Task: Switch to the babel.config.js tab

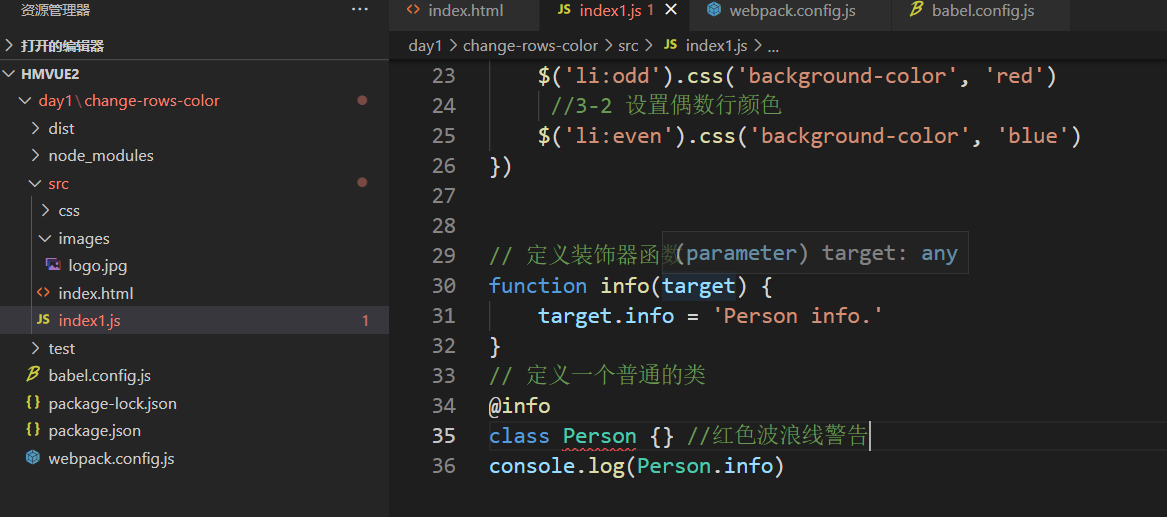Action: click(x=980, y=15)
